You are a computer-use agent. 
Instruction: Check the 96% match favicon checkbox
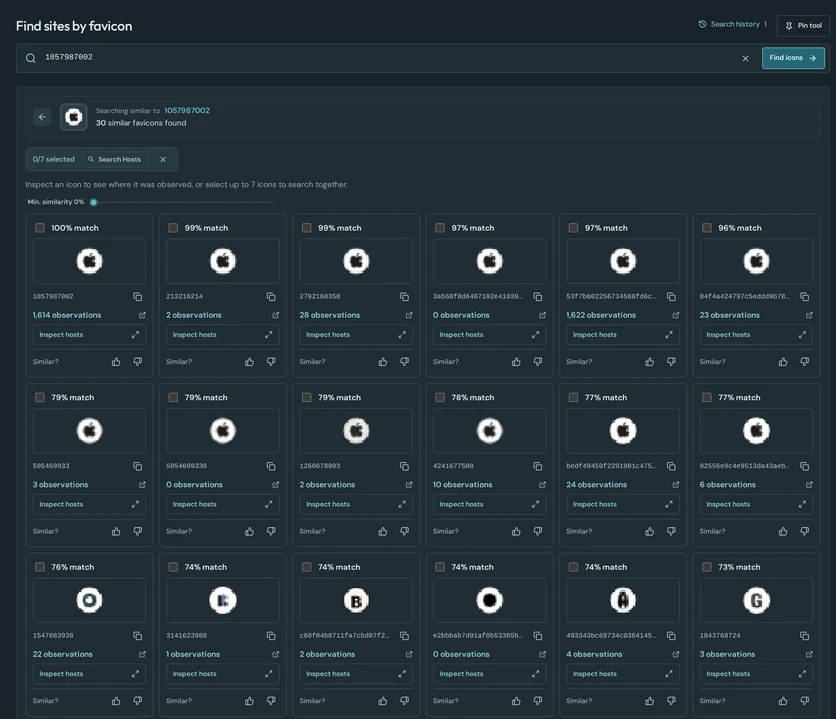point(706,228)
